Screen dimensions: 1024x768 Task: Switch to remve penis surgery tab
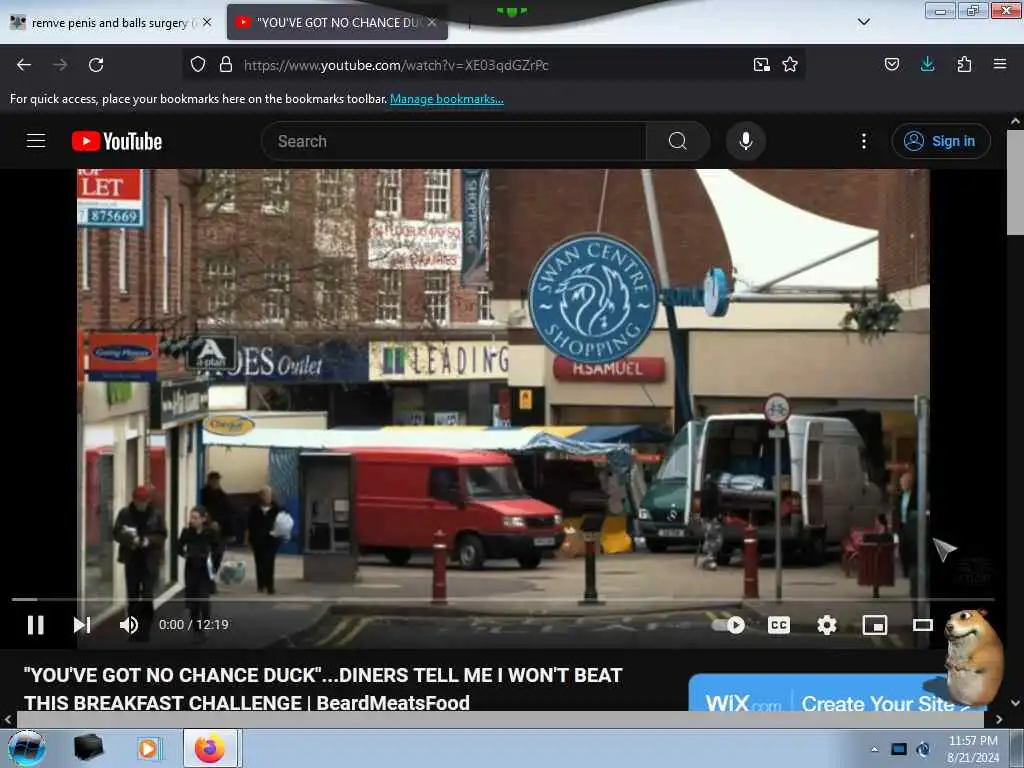(110, 23)
